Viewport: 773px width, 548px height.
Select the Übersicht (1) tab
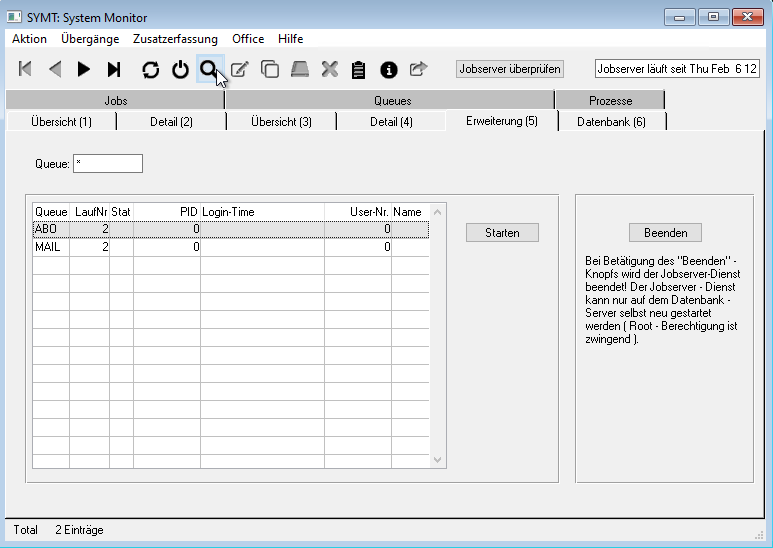(x=61, y=121)
